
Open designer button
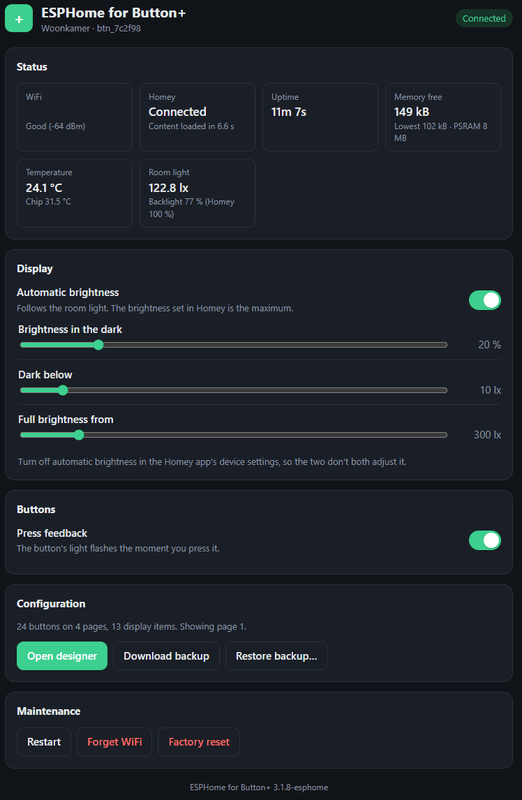[x=62, y=656]
